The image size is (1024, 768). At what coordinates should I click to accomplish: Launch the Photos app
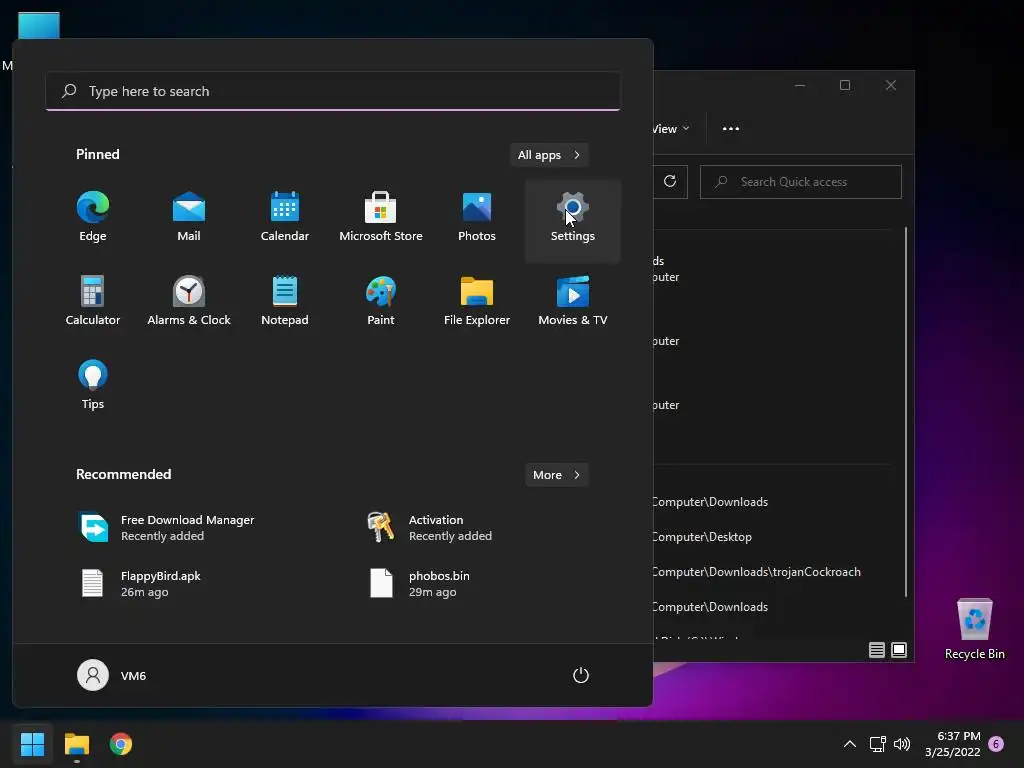click(x=477, y=217)
